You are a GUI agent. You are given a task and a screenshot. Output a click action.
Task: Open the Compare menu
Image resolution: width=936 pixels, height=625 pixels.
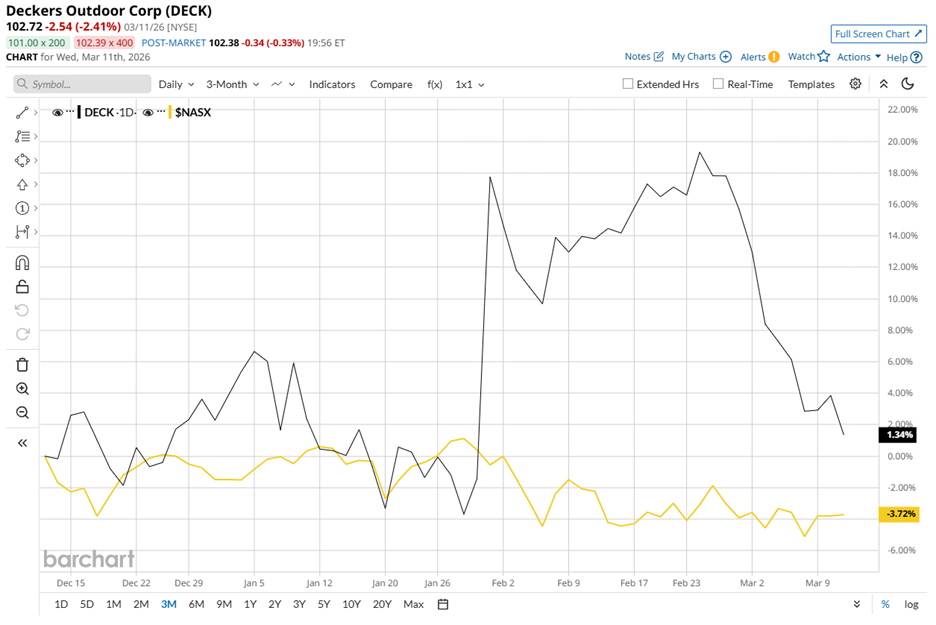(x=391, y=84)
